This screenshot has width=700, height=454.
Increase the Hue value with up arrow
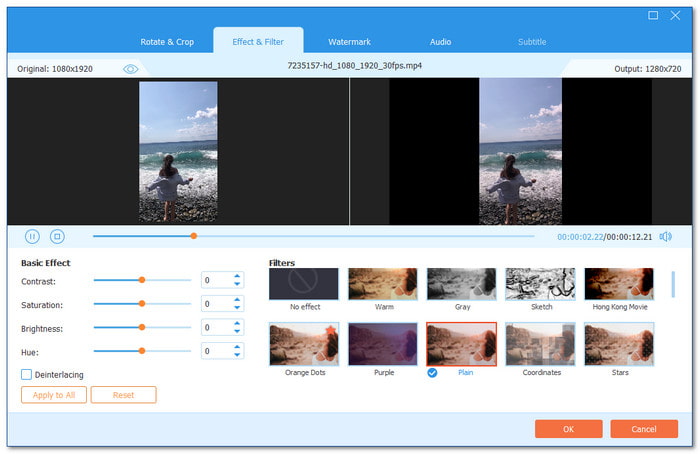click(x=237, y=347)
